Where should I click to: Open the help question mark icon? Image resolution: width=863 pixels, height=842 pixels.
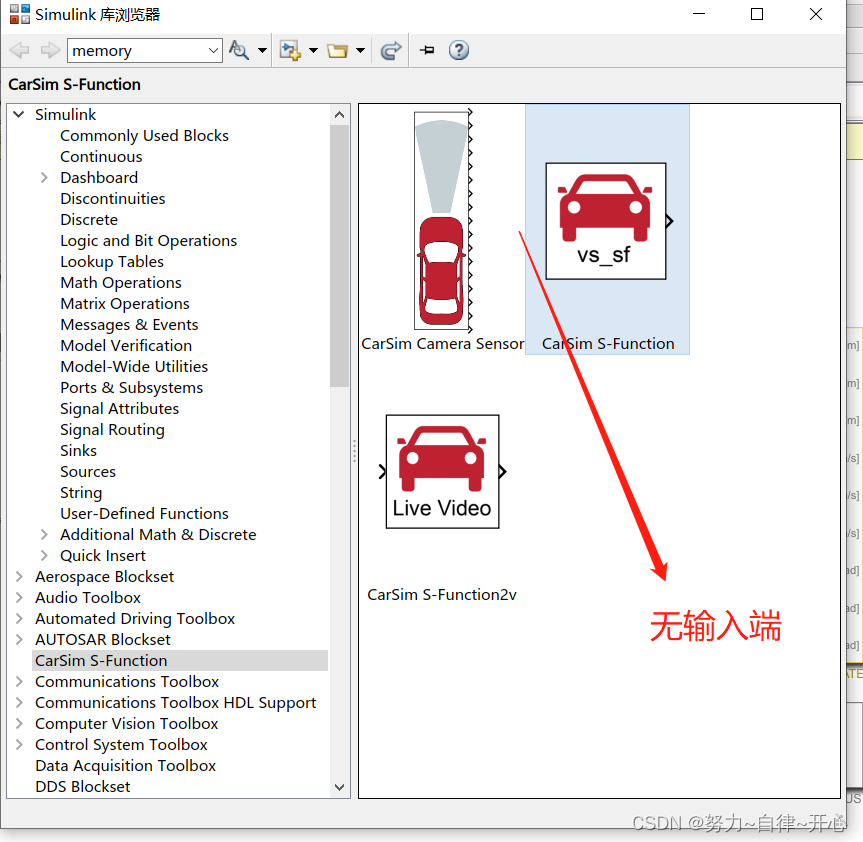(x=458, y=51)
